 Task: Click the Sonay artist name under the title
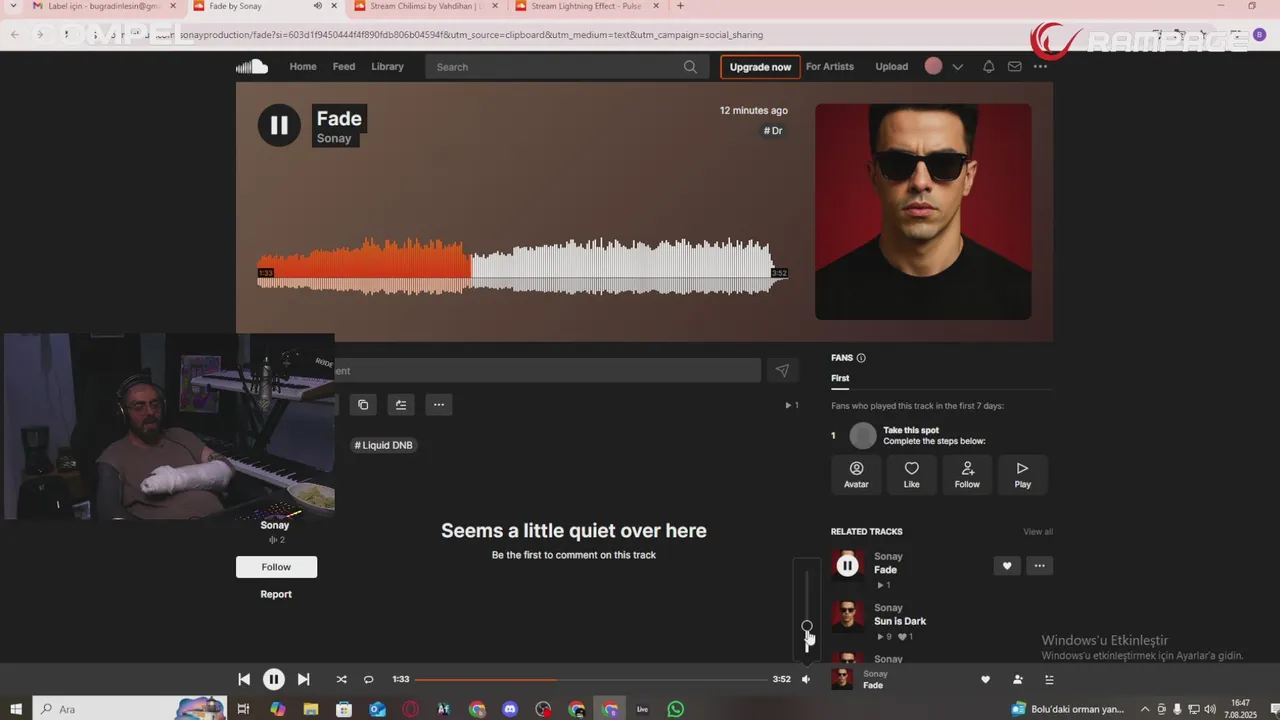point(334,138)
